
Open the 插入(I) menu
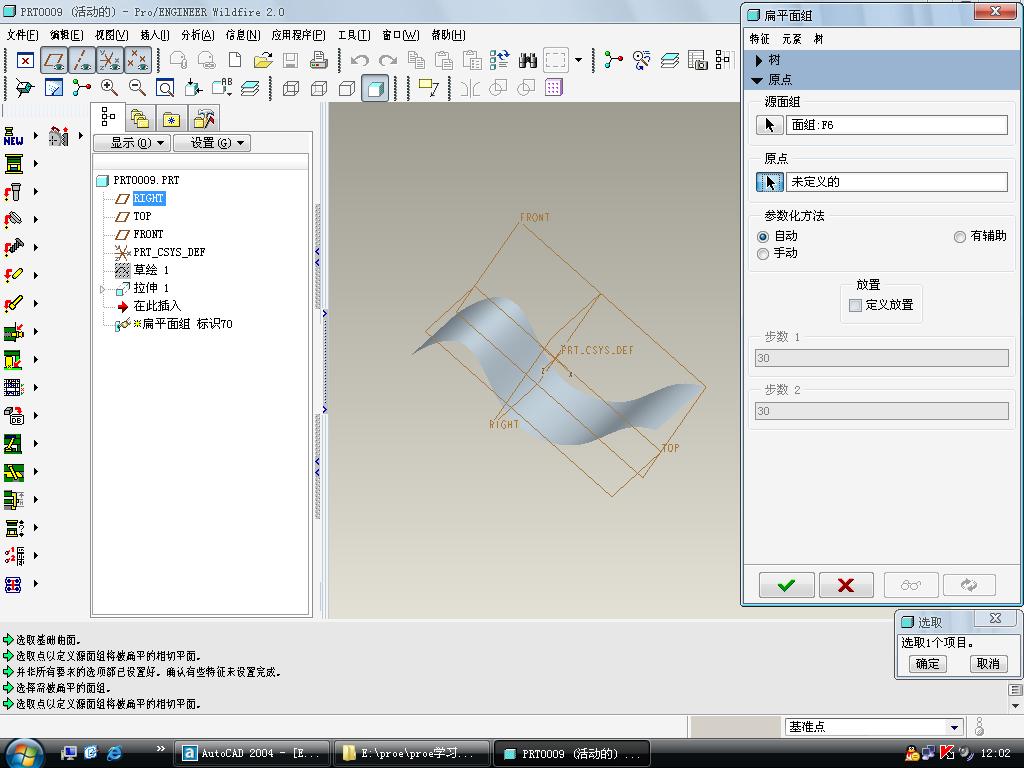point(155,35)
